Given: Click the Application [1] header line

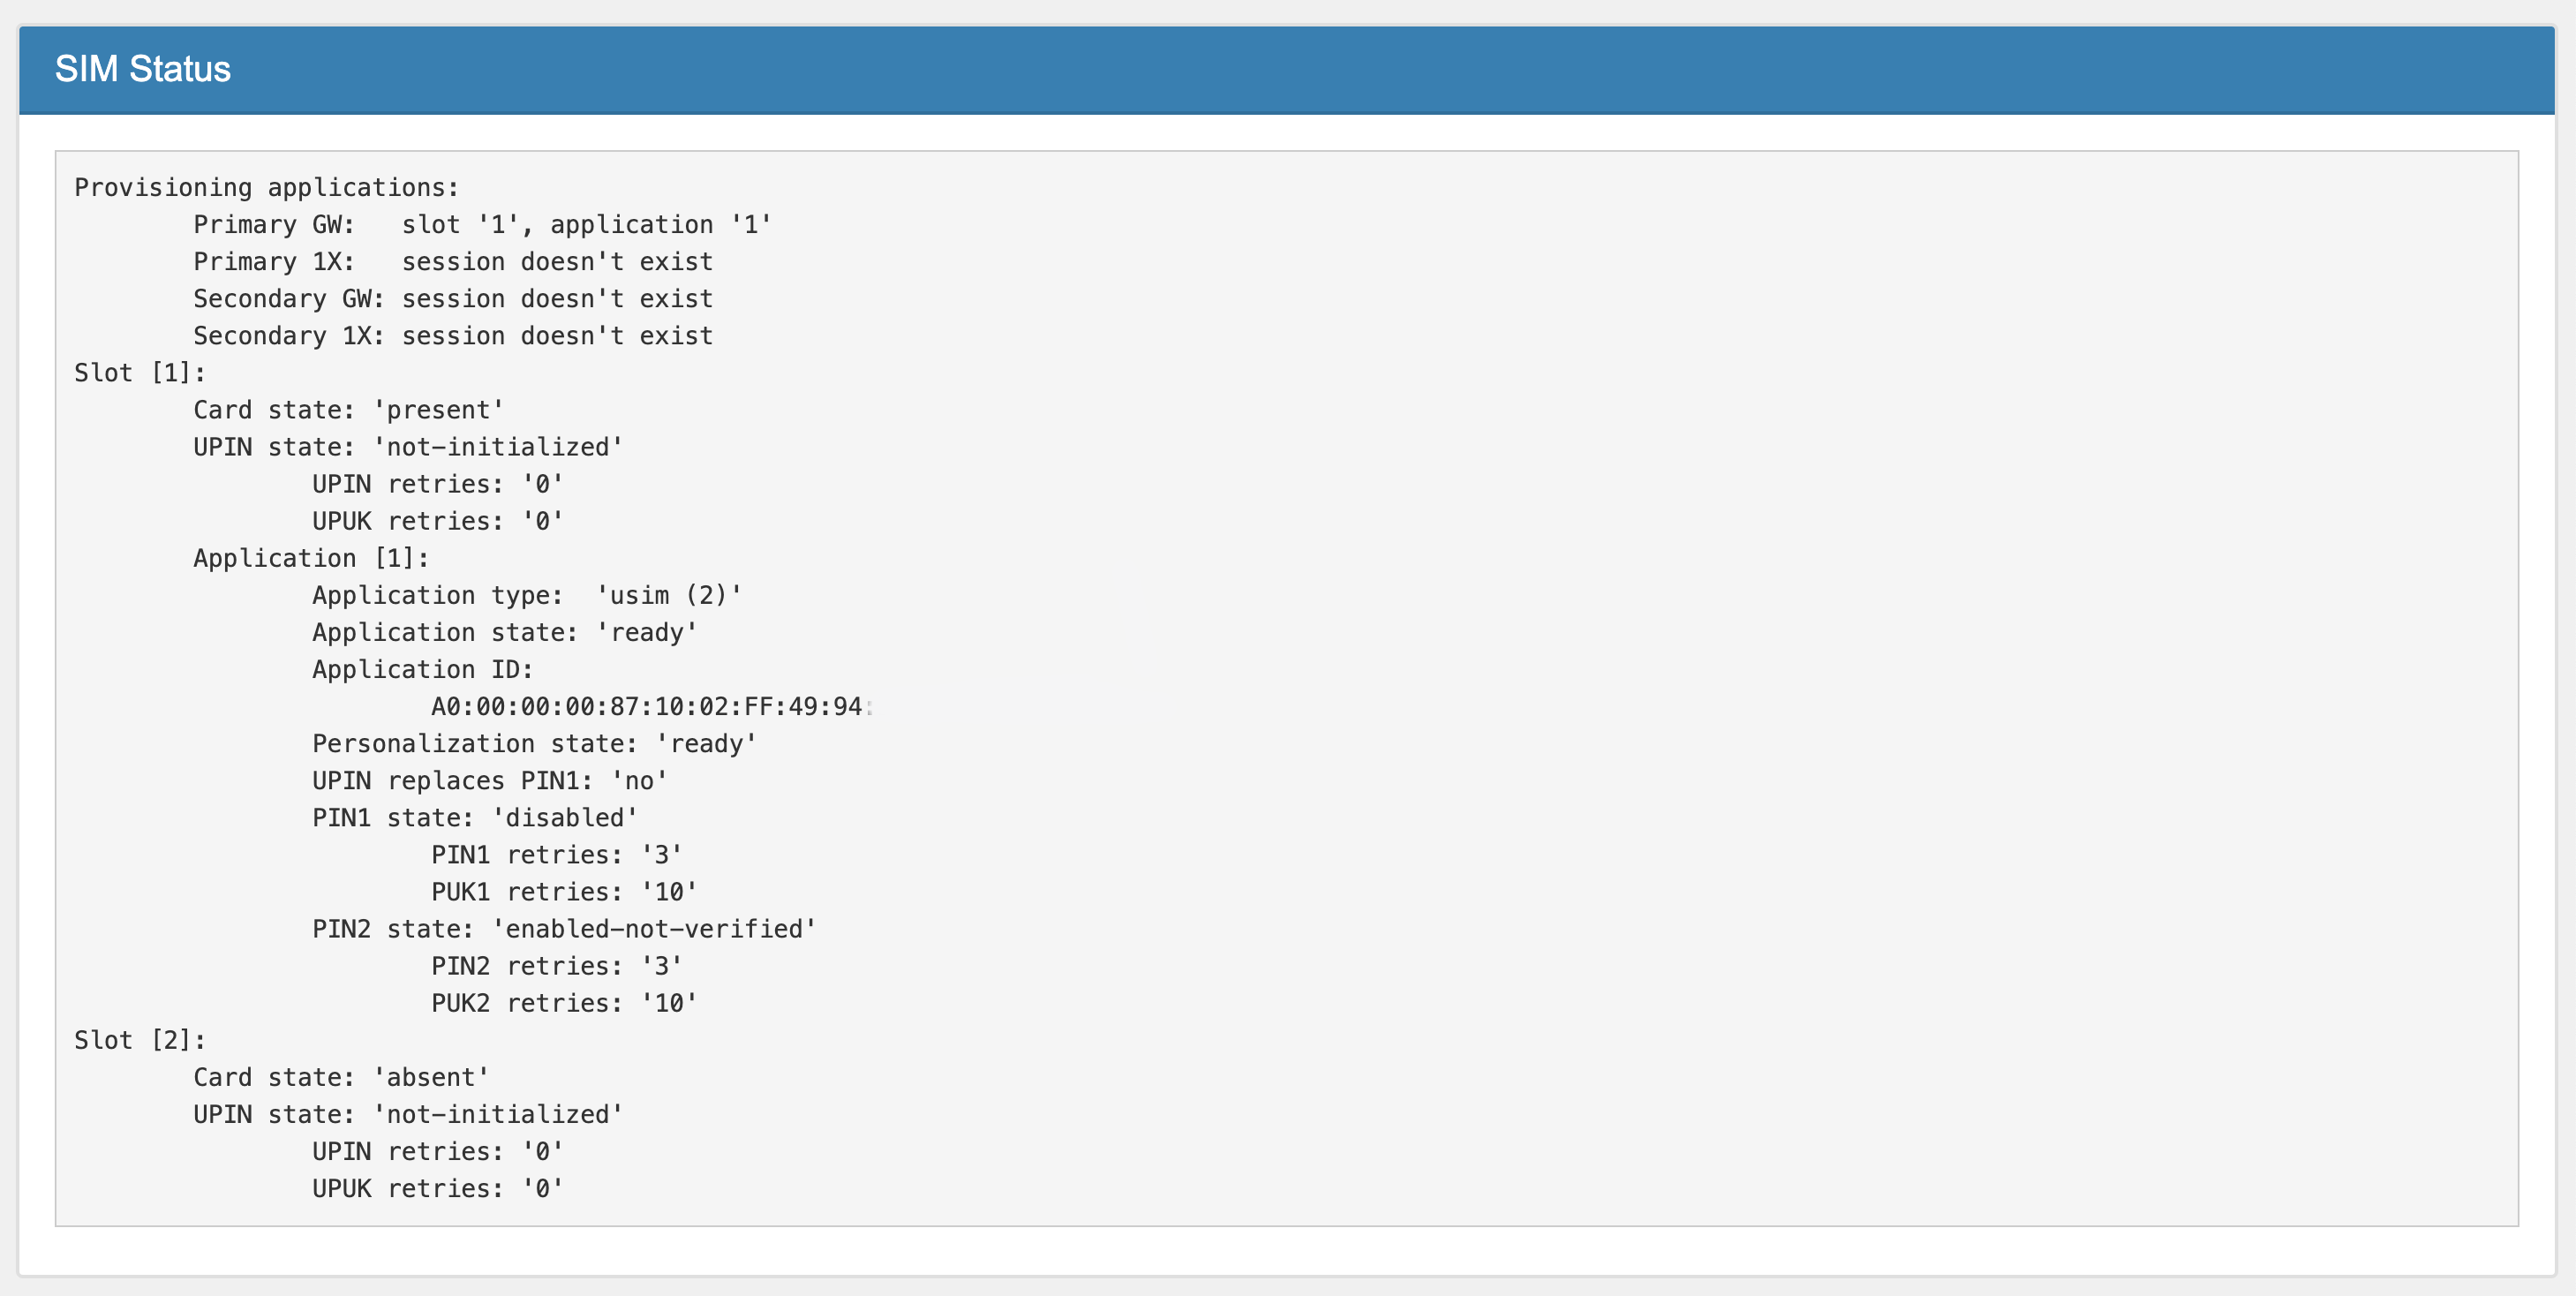Looking at the screenshot, I should point(311,558).
